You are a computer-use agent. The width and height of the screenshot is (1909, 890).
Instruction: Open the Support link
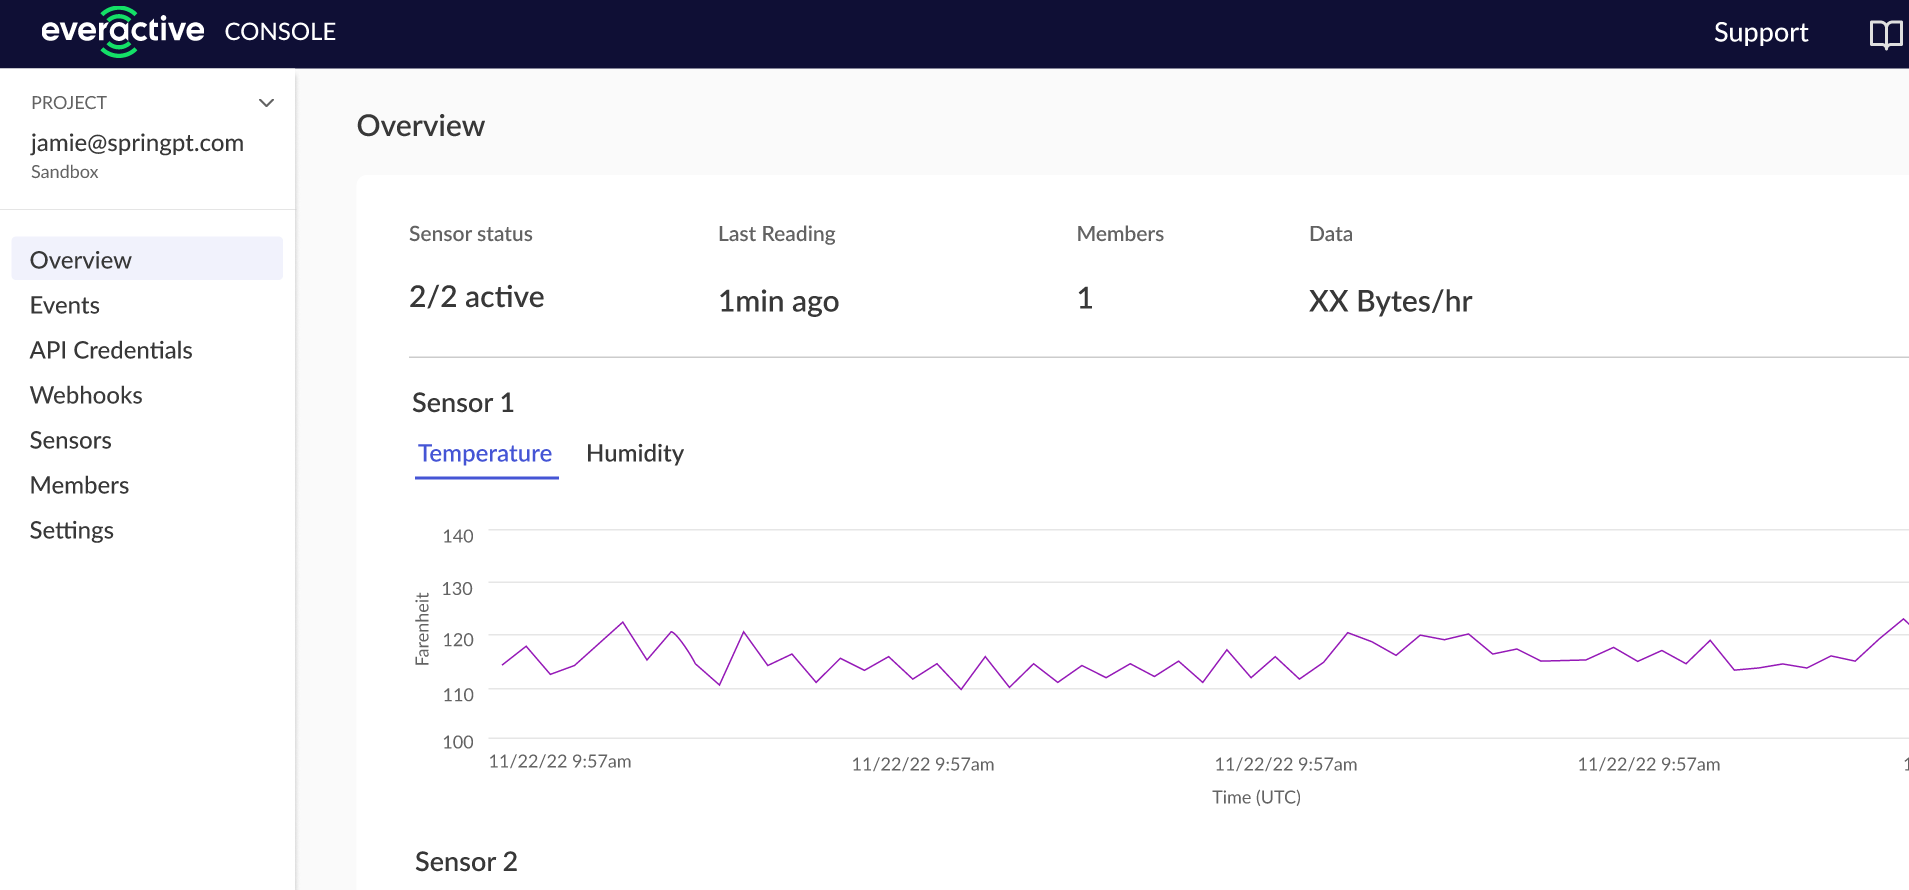tap(1760, 33)
